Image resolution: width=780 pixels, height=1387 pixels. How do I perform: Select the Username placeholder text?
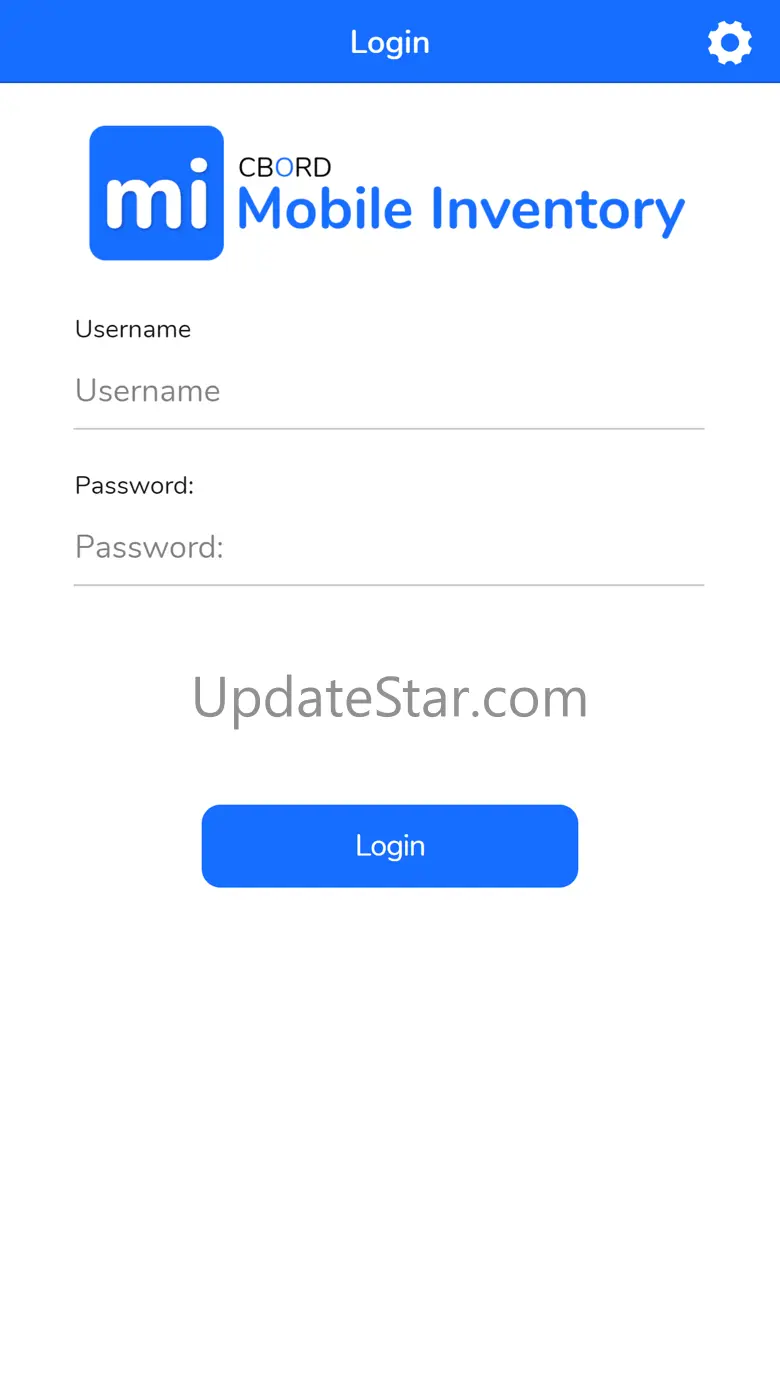[x=148, y=390]
